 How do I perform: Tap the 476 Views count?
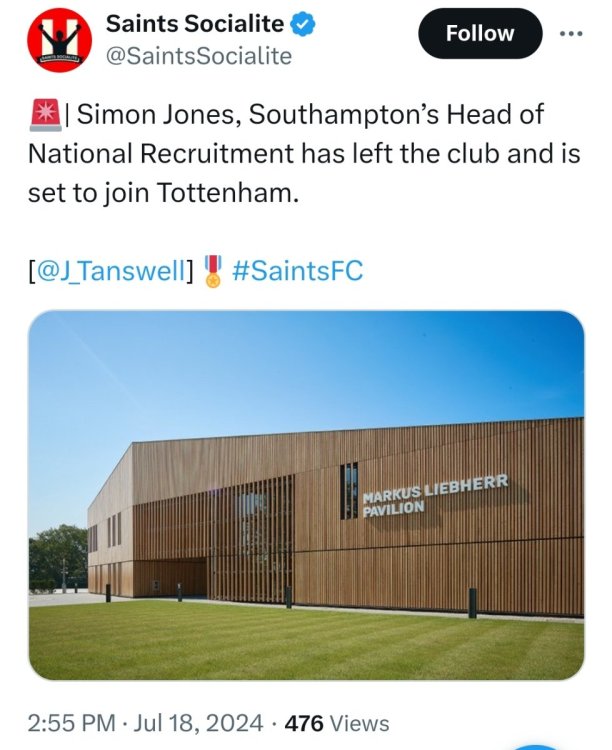pos(337,722)
